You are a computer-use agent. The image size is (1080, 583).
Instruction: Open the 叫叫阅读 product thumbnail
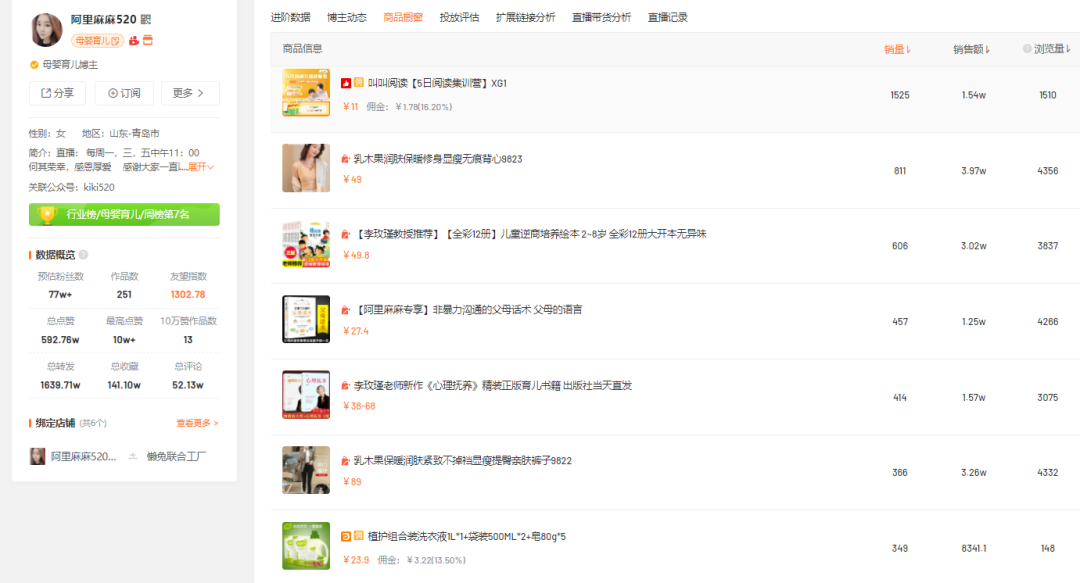306,92
